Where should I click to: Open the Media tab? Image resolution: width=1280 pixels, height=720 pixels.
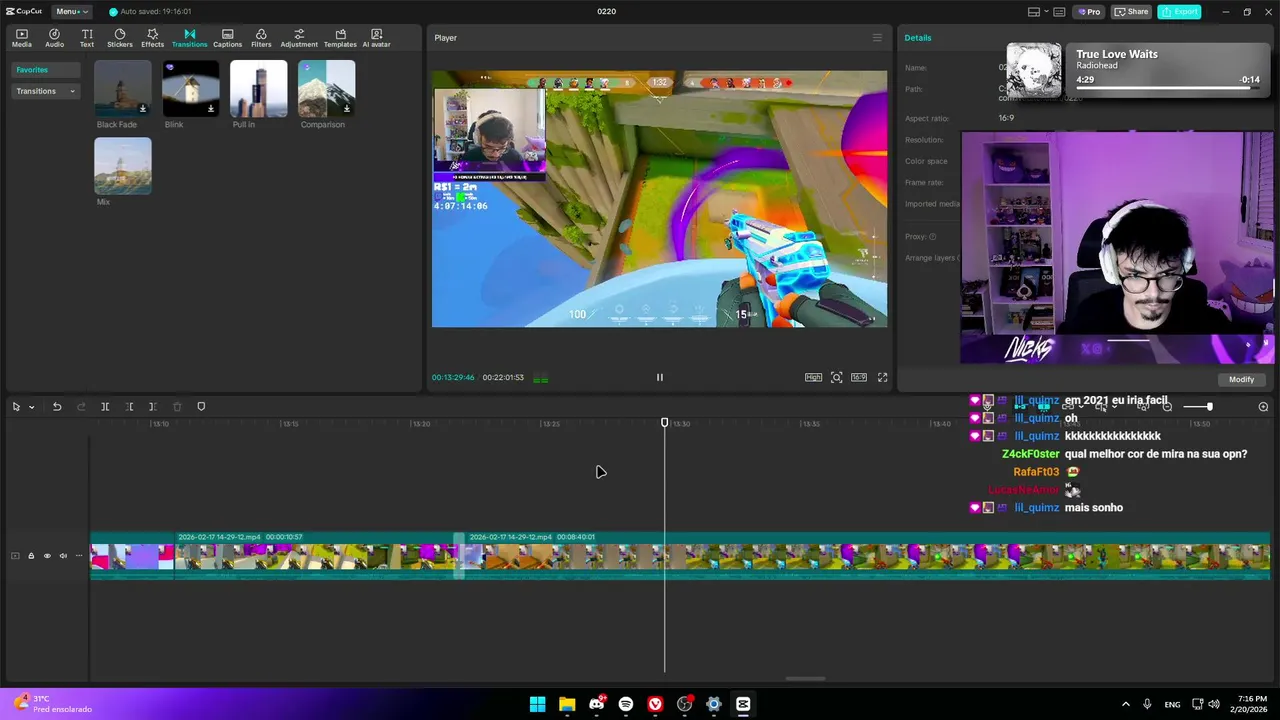point(21,38)
